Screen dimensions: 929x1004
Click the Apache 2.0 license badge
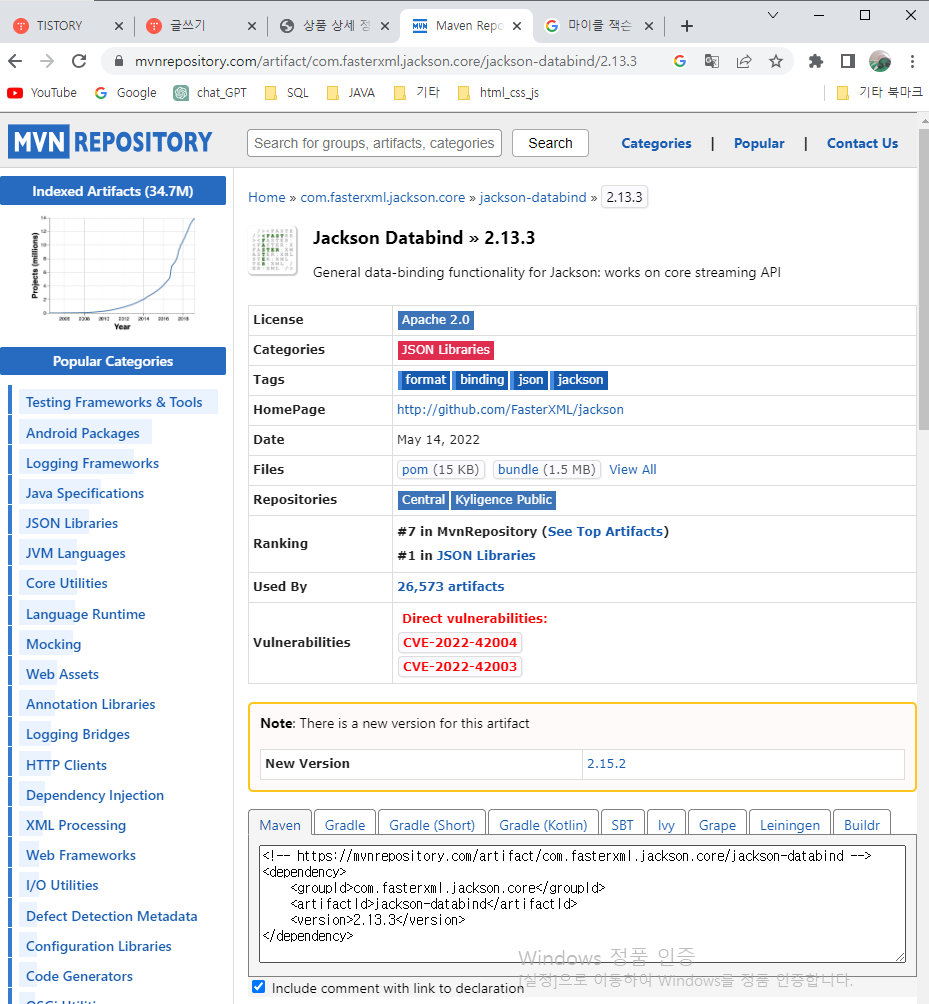click(435, 320)
